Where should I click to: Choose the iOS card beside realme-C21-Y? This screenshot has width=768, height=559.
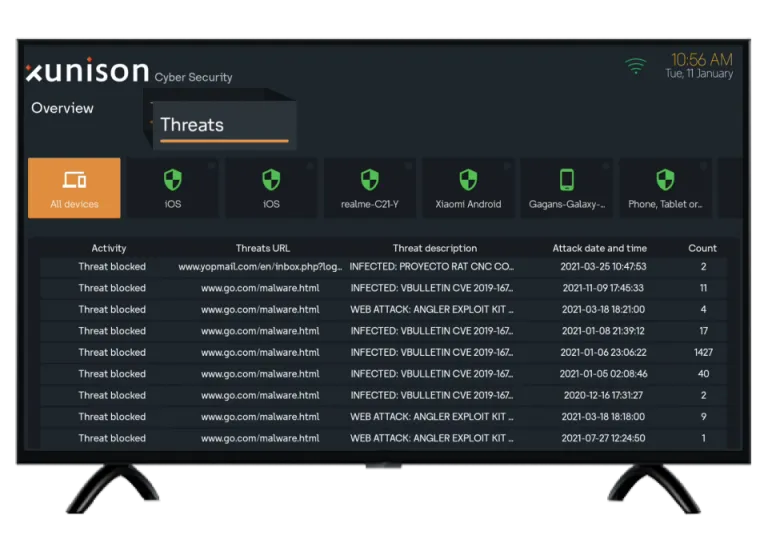pos(271,188)
